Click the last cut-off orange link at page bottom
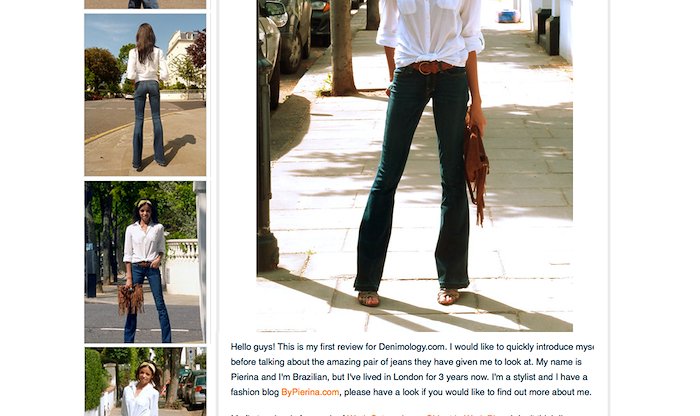The image size is (700, 416). (x=480, y=414)
